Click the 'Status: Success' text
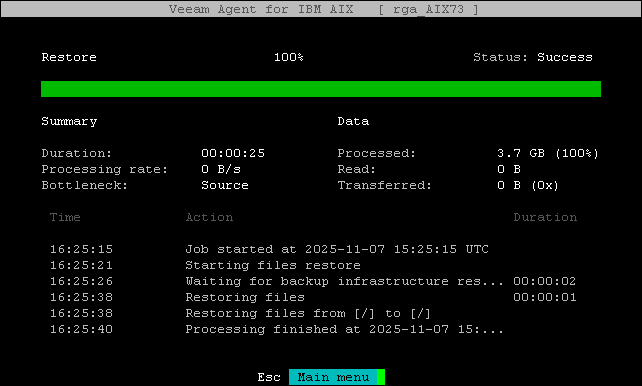The image size is (642, 386). pos(533,57)
